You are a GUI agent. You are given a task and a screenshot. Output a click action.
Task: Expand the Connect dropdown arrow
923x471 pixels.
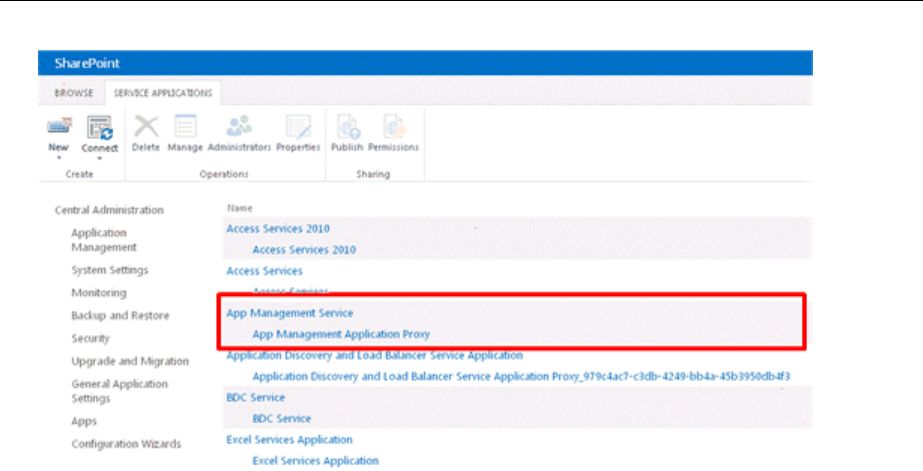pos(99,158)
